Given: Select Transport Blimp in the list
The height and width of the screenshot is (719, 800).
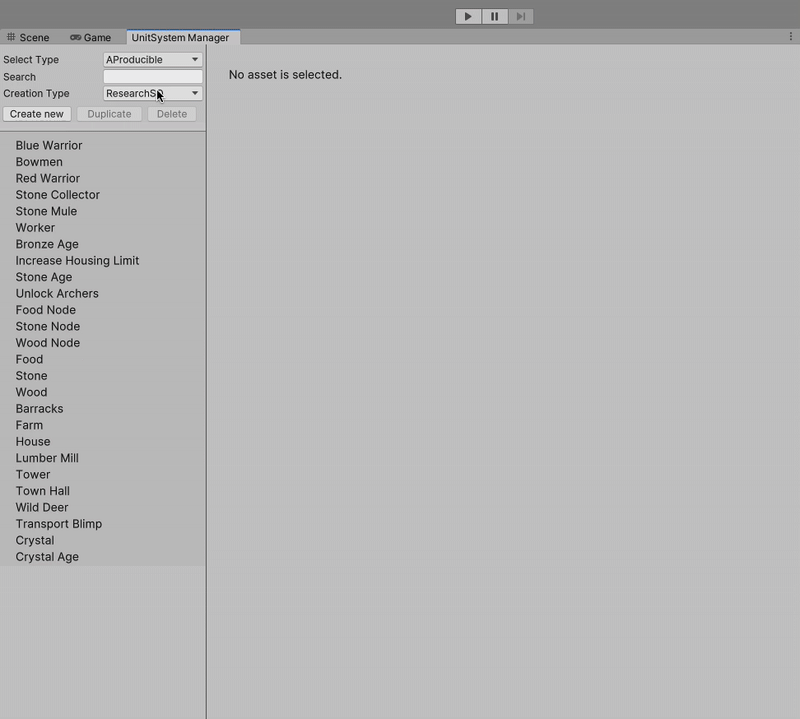Looking at the screenshot, I should (59, 524).
